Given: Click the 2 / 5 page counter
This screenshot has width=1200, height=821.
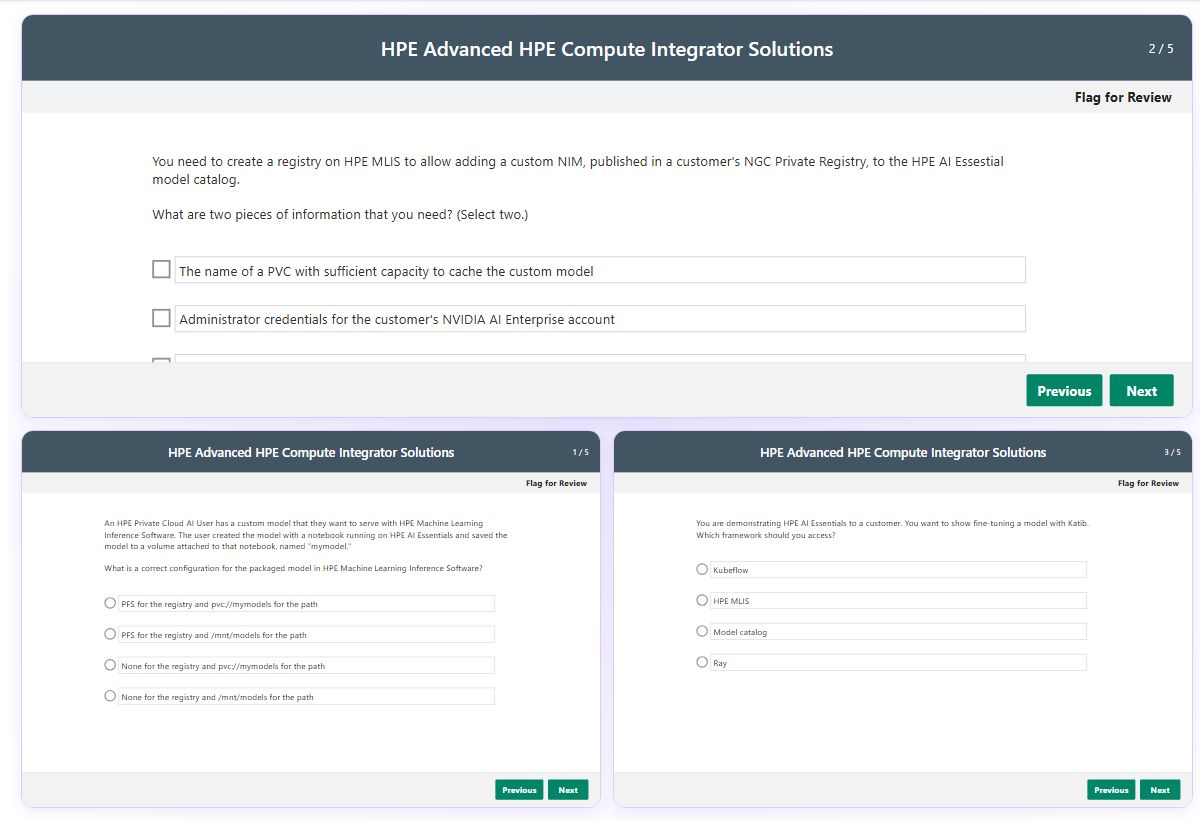Looking at the screenshot, I should click(x=1161, y=48).
